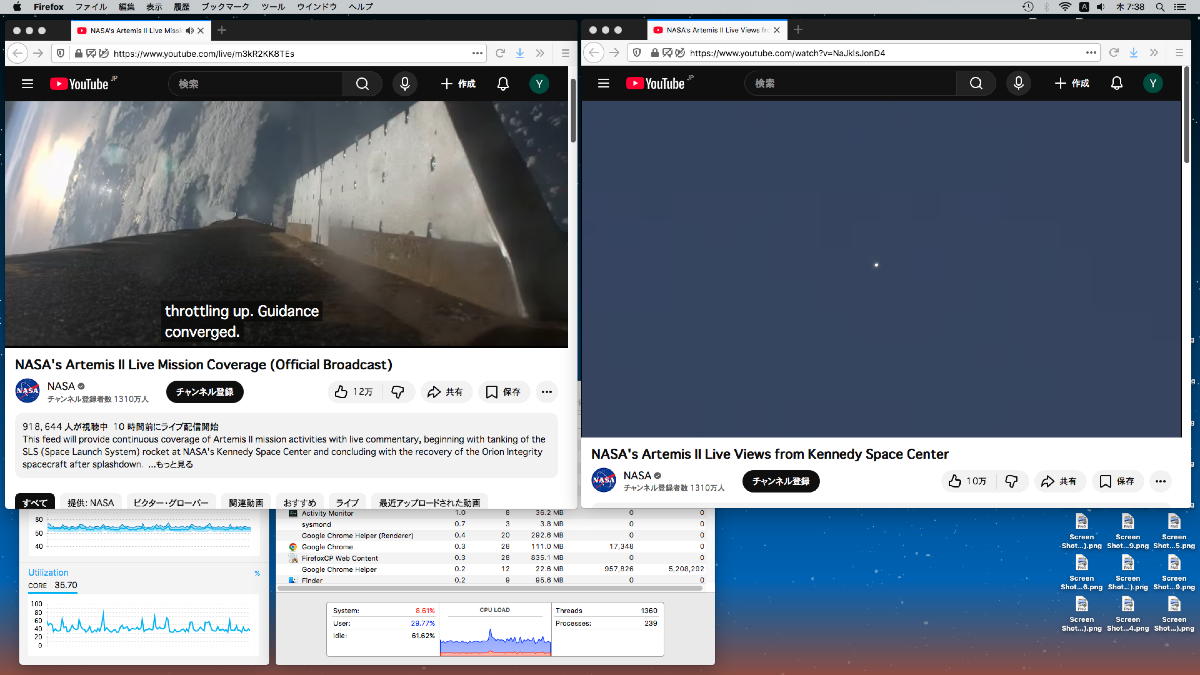Open new tab in right Firefox window
Image resolution: width=1200 pixels, height=675 pixels.
(798, 30)
